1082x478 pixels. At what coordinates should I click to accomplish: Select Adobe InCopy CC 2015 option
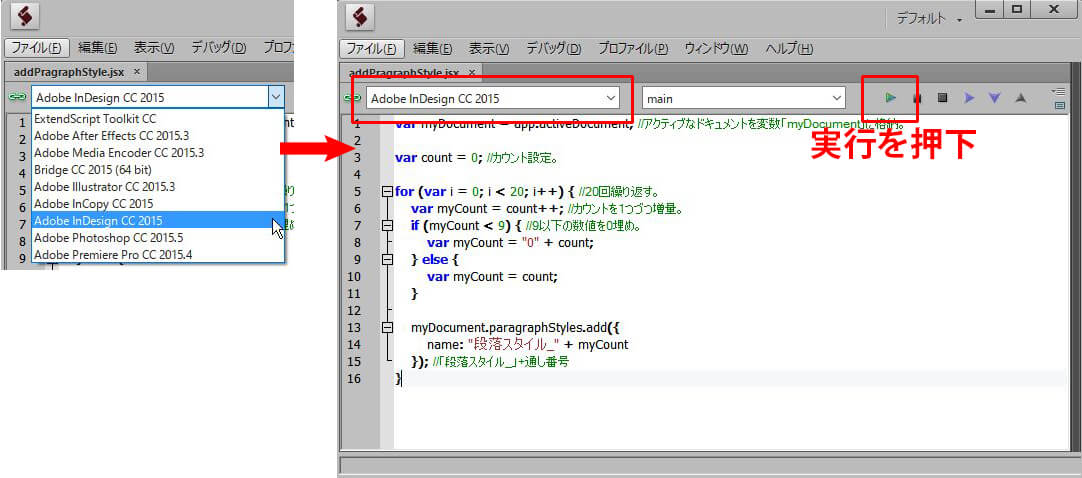coord(158,203)
